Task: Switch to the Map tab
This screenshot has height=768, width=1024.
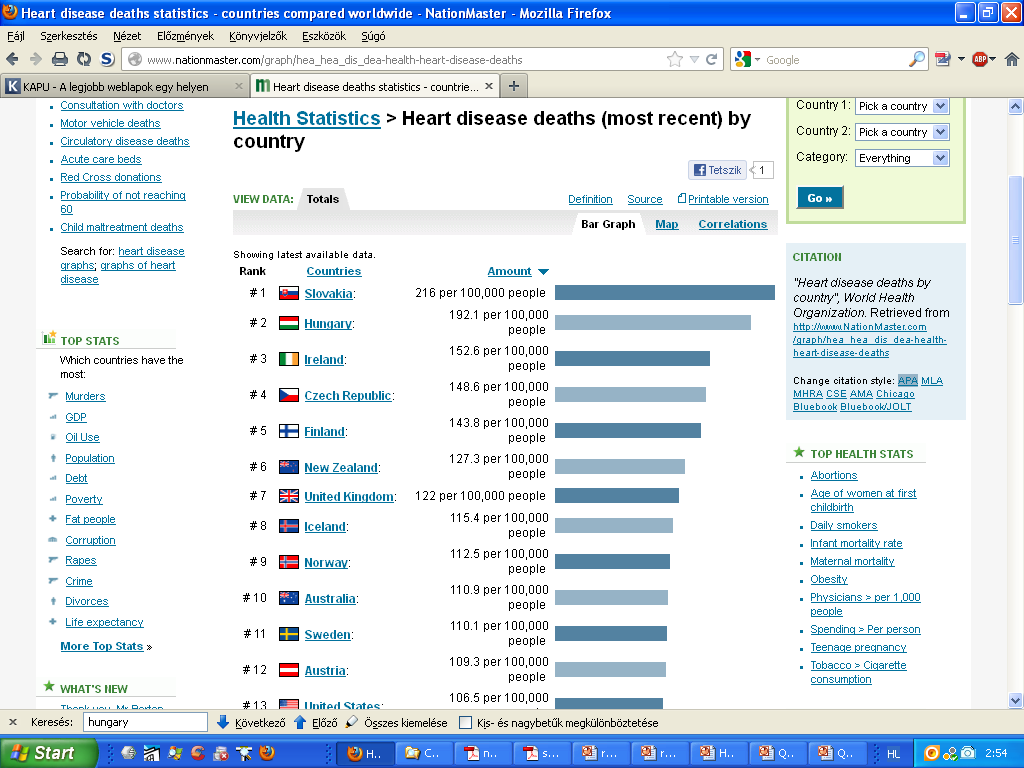Action: 667,224
